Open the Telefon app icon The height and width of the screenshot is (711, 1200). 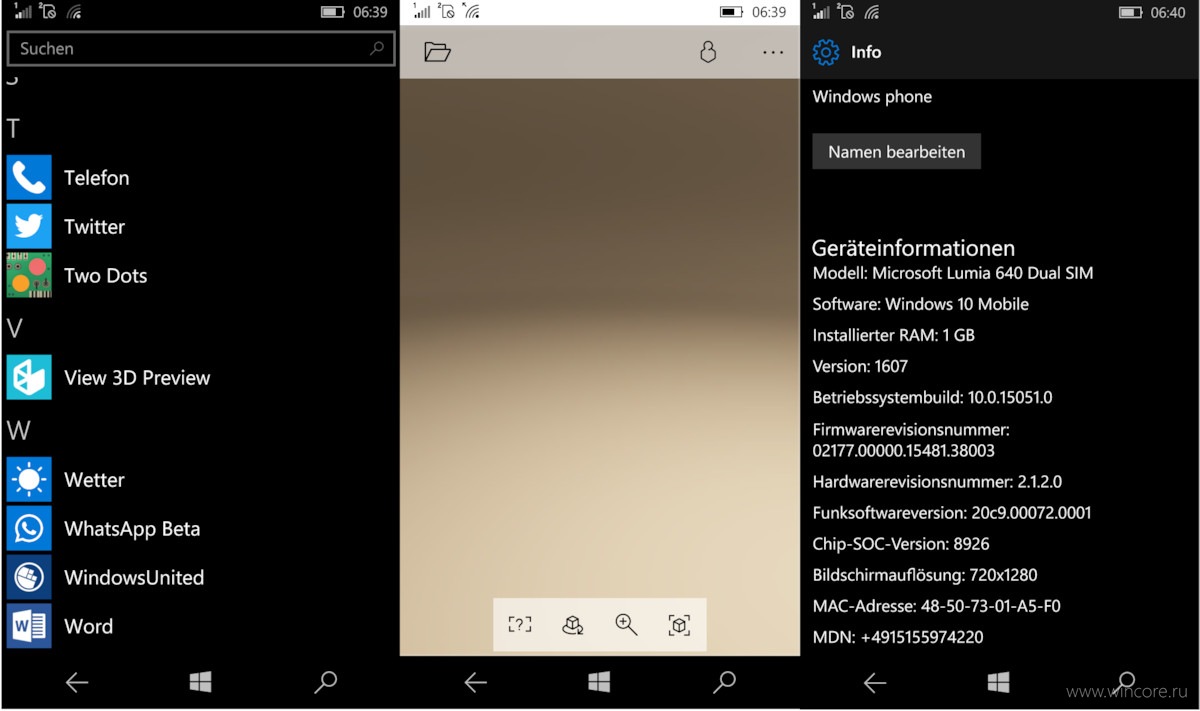point(29,178)
